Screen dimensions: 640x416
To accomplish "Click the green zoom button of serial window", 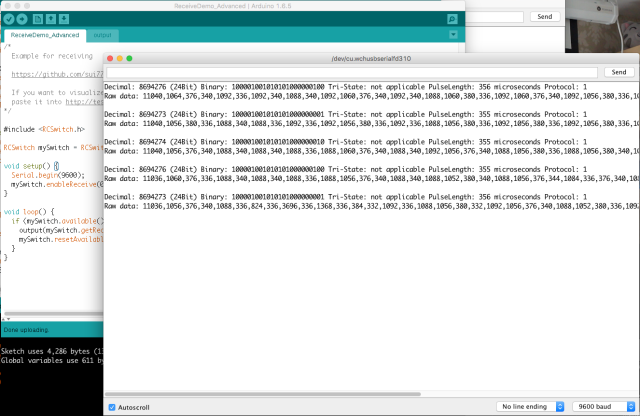I will click(x=129, y=58).
